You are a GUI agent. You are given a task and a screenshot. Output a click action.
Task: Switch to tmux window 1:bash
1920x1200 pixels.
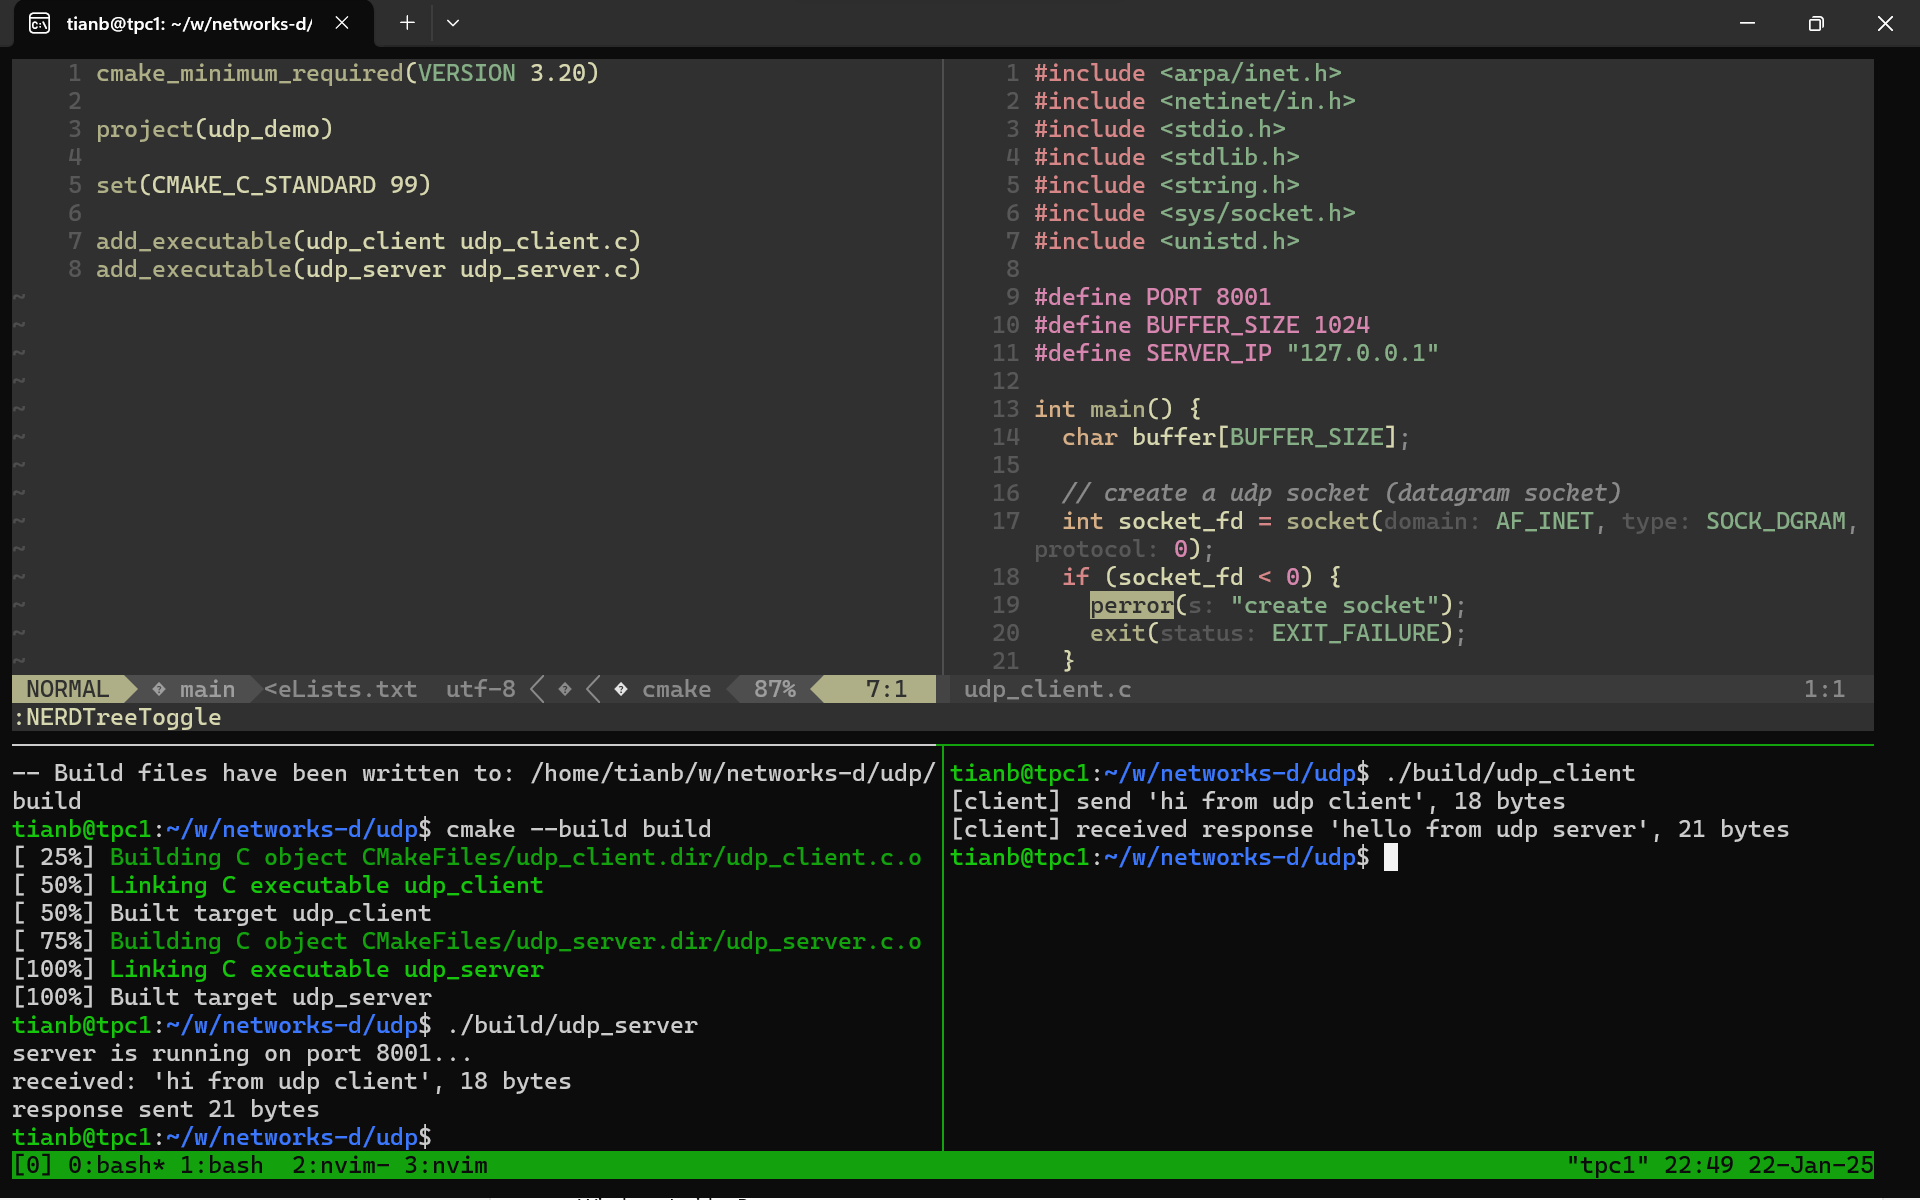pos(221,1165)
